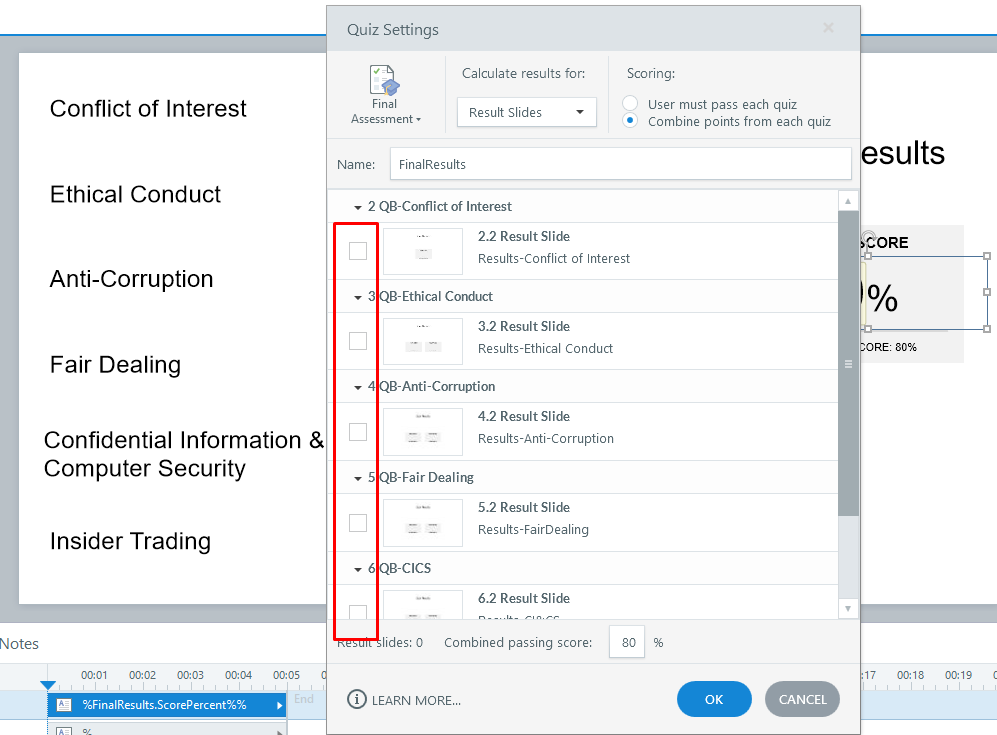The width and height of the screenshot is (997, 735).
Task: Click the timeline playhead marker
Action: [48, 685]
